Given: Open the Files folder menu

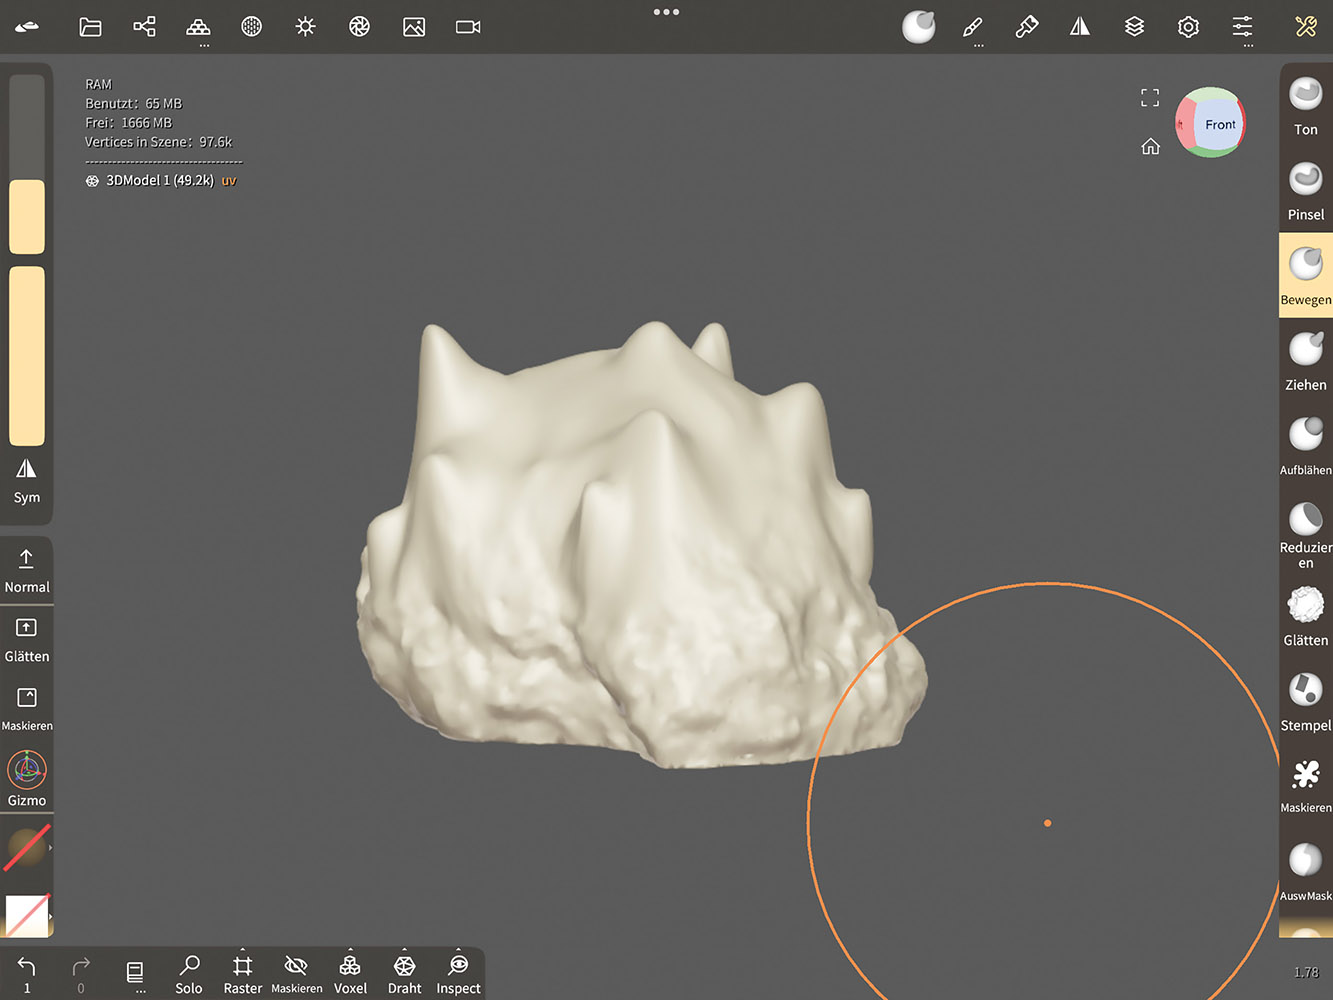Looking at the screenshot, I should point(90,27).
